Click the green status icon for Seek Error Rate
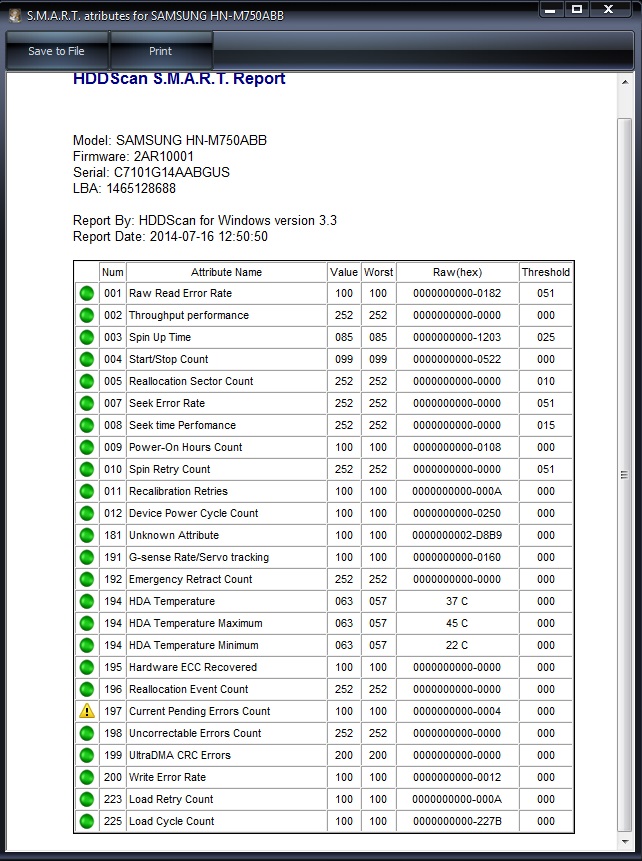Image resolution: width=642 pixels, height=861 pixels. (87, 403)
